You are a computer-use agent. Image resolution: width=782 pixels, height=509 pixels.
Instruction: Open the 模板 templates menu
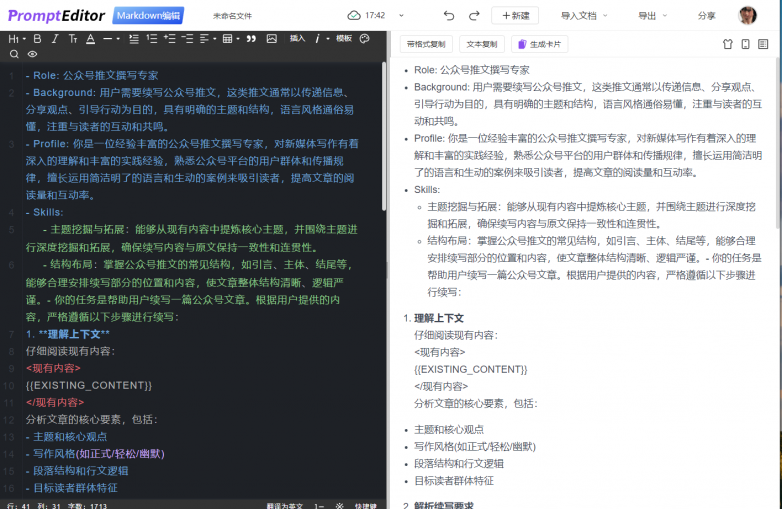pos(343,39)
